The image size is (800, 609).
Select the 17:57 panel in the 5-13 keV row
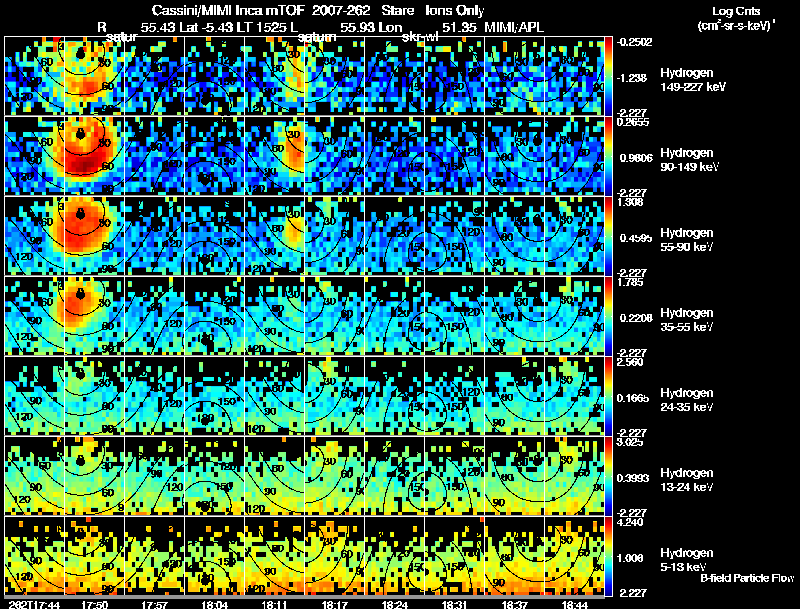click(x=155, y=556)
